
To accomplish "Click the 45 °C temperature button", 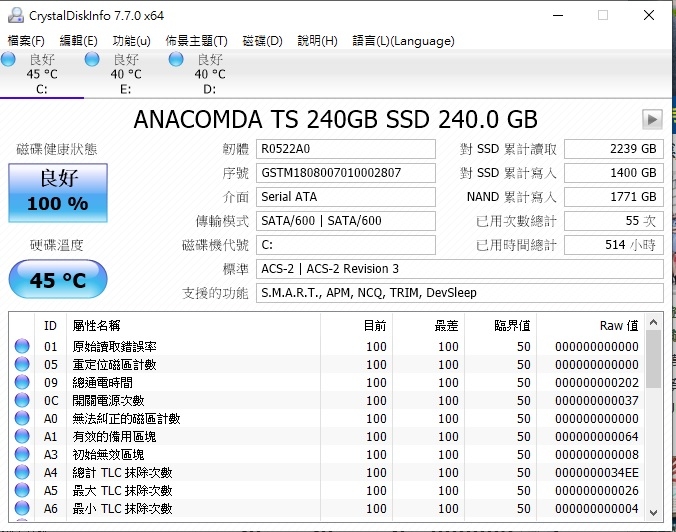I will tap(58, 280).
